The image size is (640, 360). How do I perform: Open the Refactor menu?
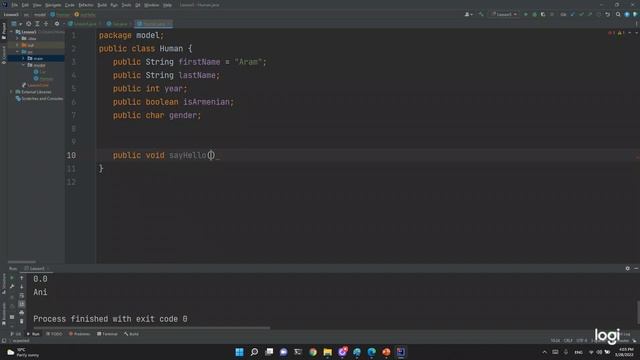86,5
